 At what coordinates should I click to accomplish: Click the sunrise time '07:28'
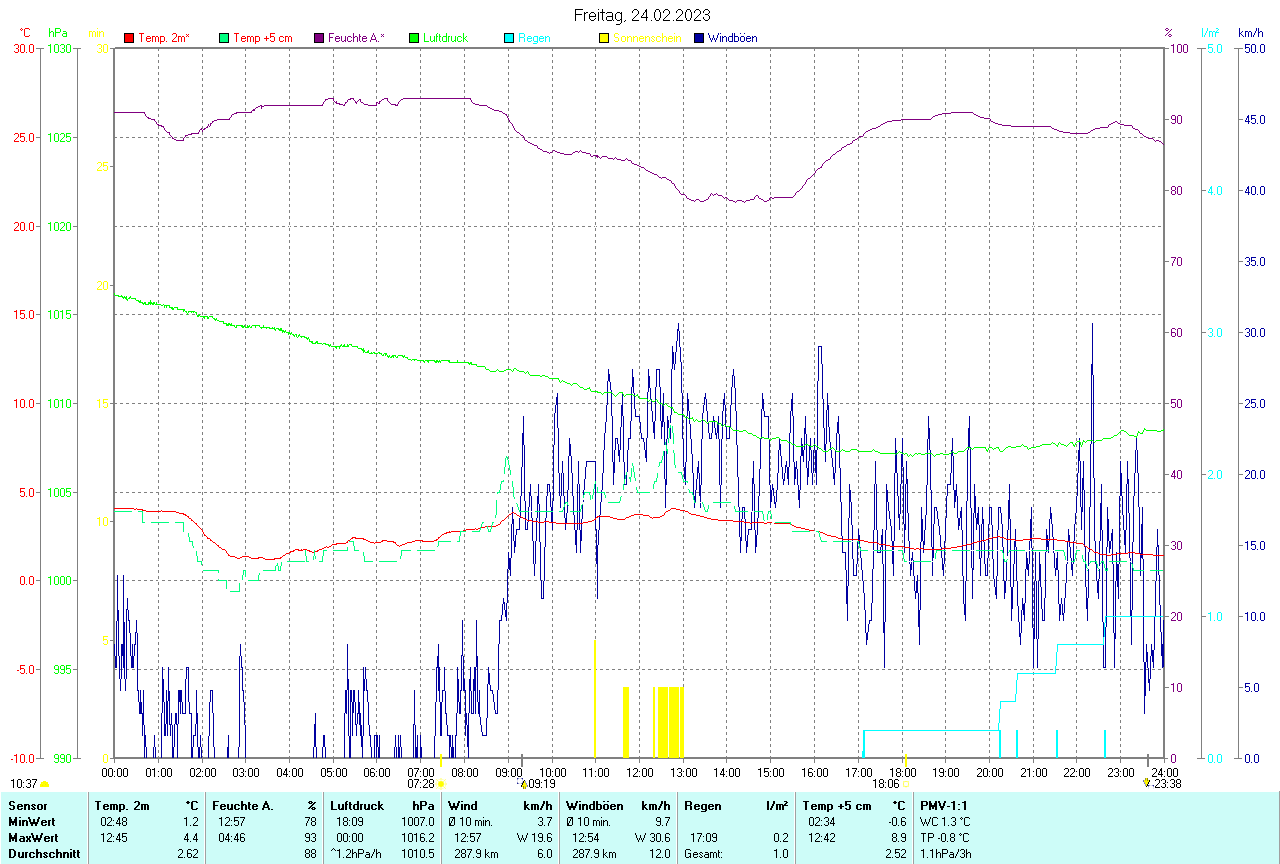click(x=421, y=784)
